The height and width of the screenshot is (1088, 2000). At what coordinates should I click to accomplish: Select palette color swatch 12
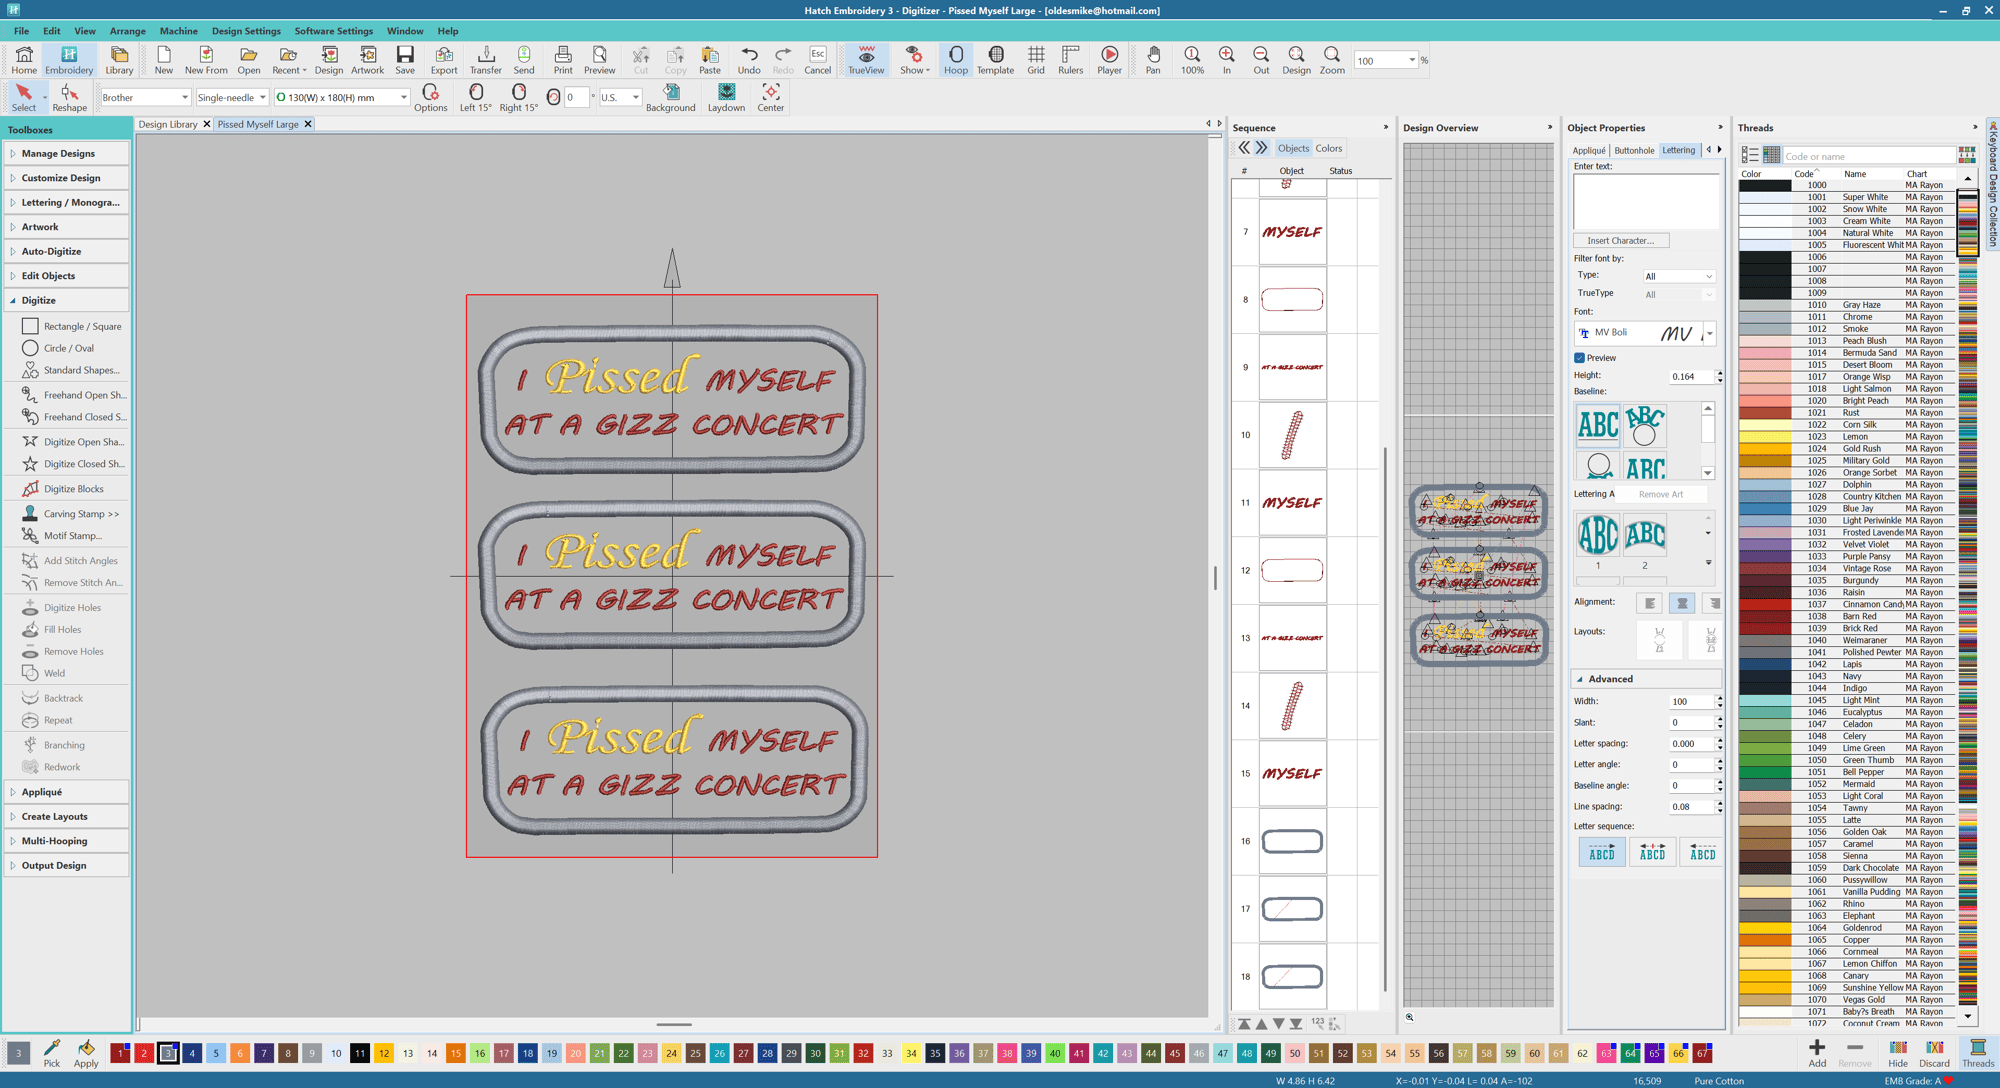pyautogui.click(x=383, y=1053)
